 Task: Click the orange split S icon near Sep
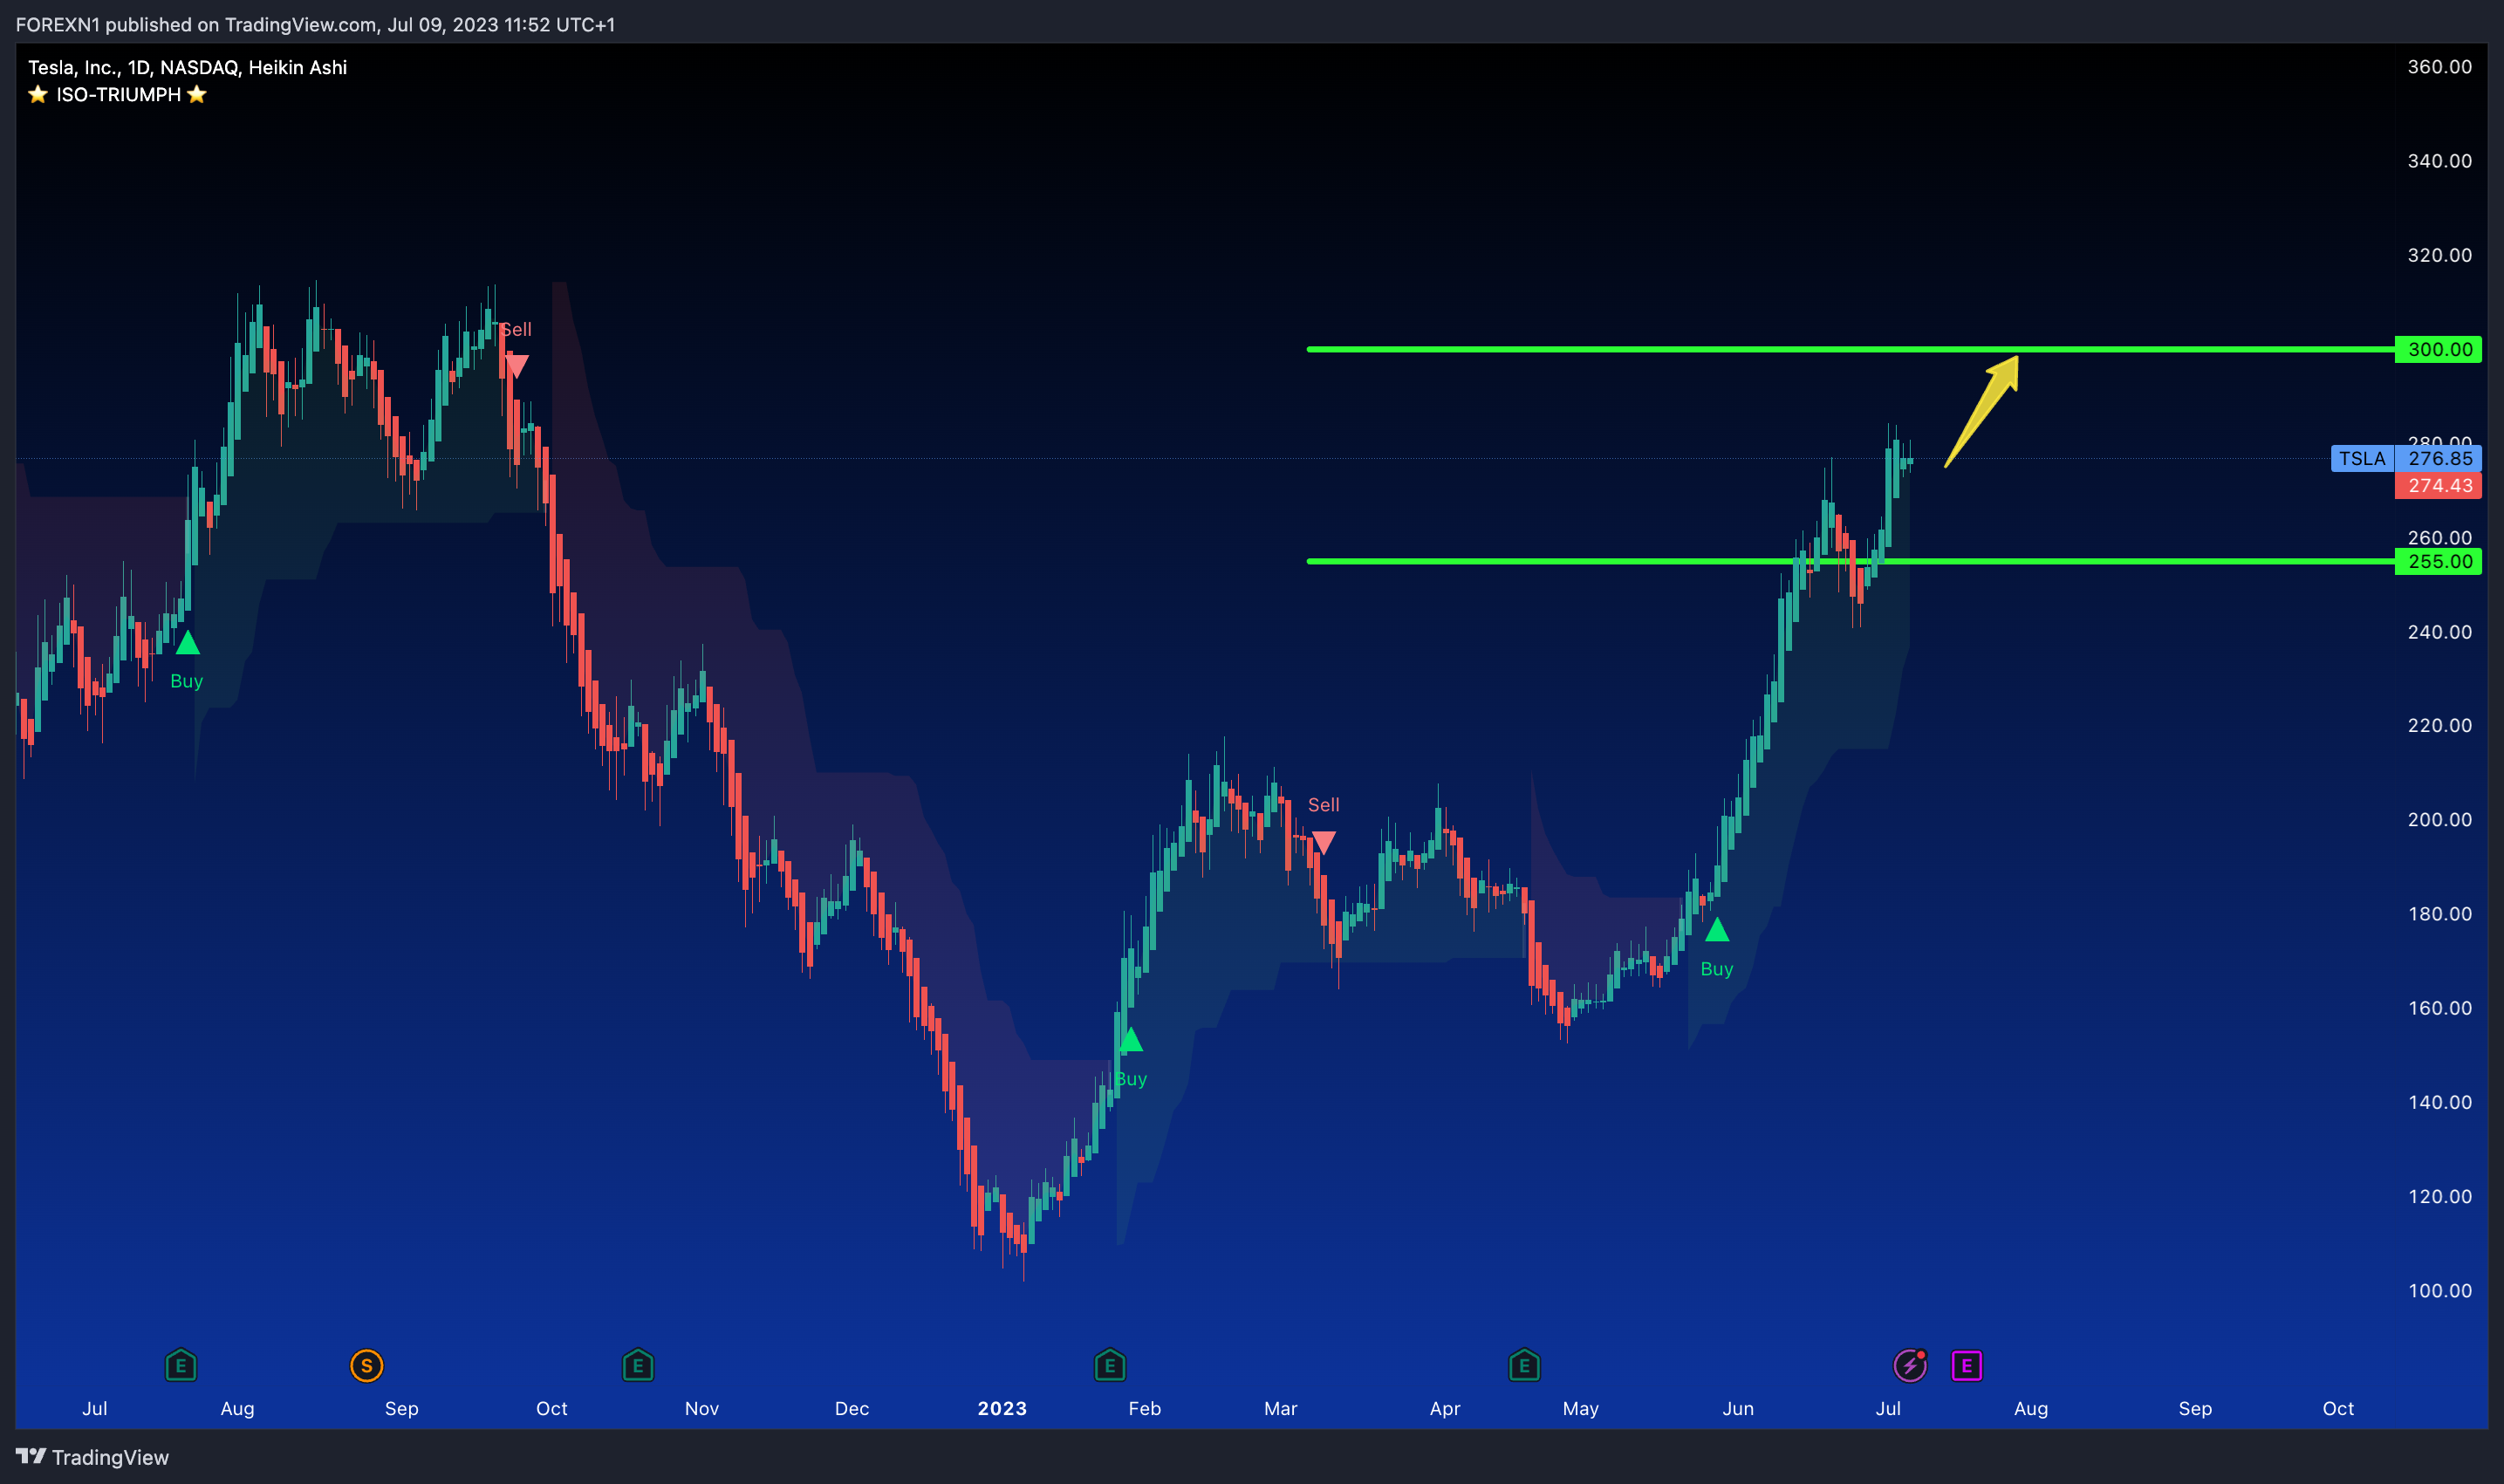[367, 1365]
